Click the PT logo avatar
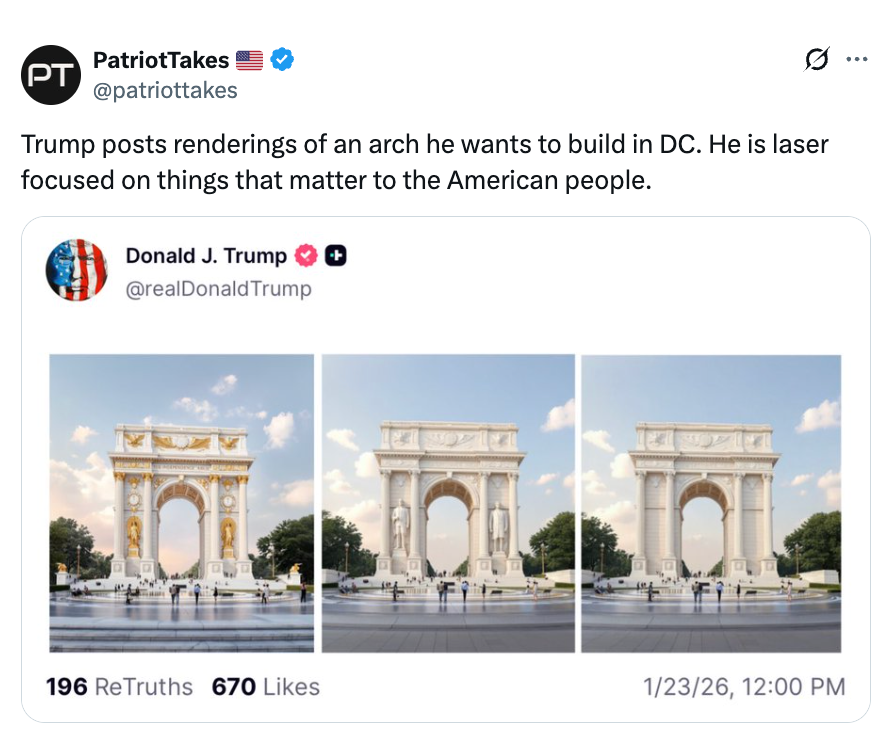Image resolution: width=886 pixels, height=734 pixels. [x=51, y=74]
